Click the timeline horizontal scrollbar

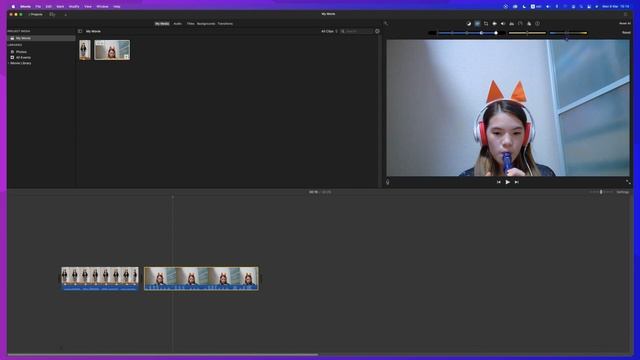[x=163, y=354]
